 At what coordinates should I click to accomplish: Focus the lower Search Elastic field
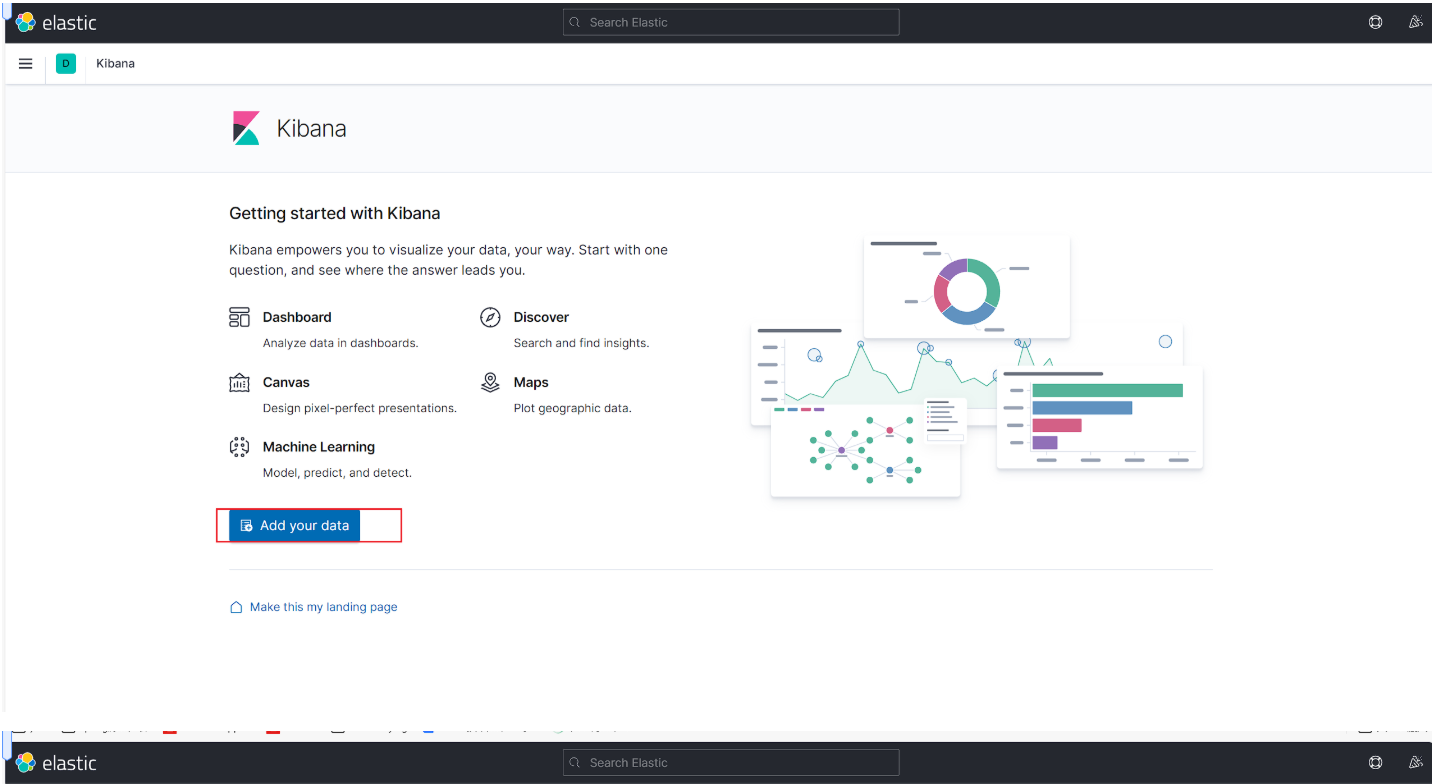731,763
